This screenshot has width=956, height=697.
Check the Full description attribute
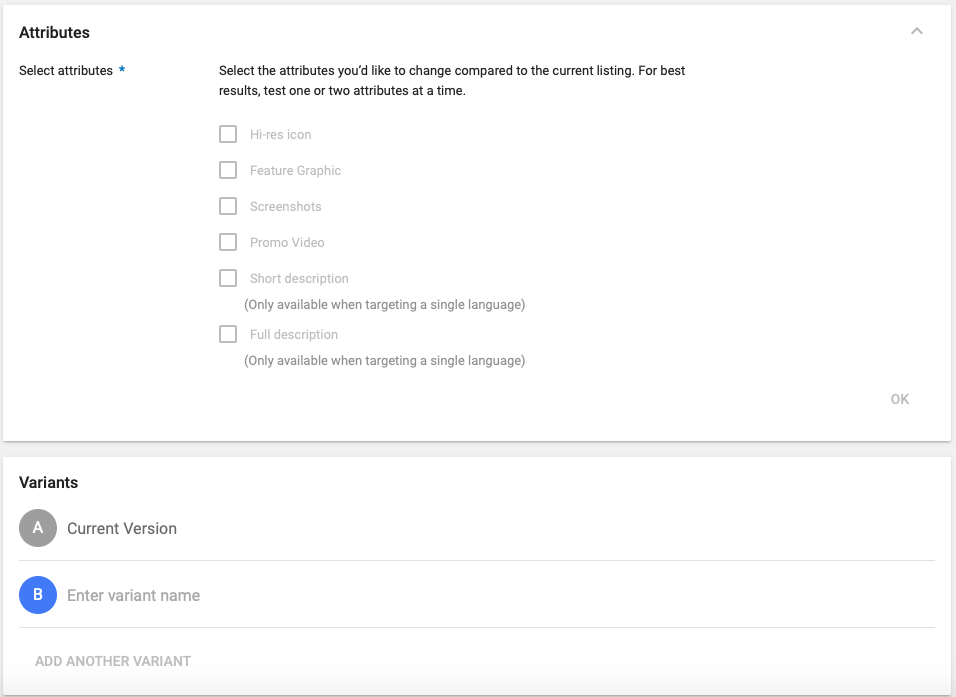pyautogui.click(x=227, y=333)
